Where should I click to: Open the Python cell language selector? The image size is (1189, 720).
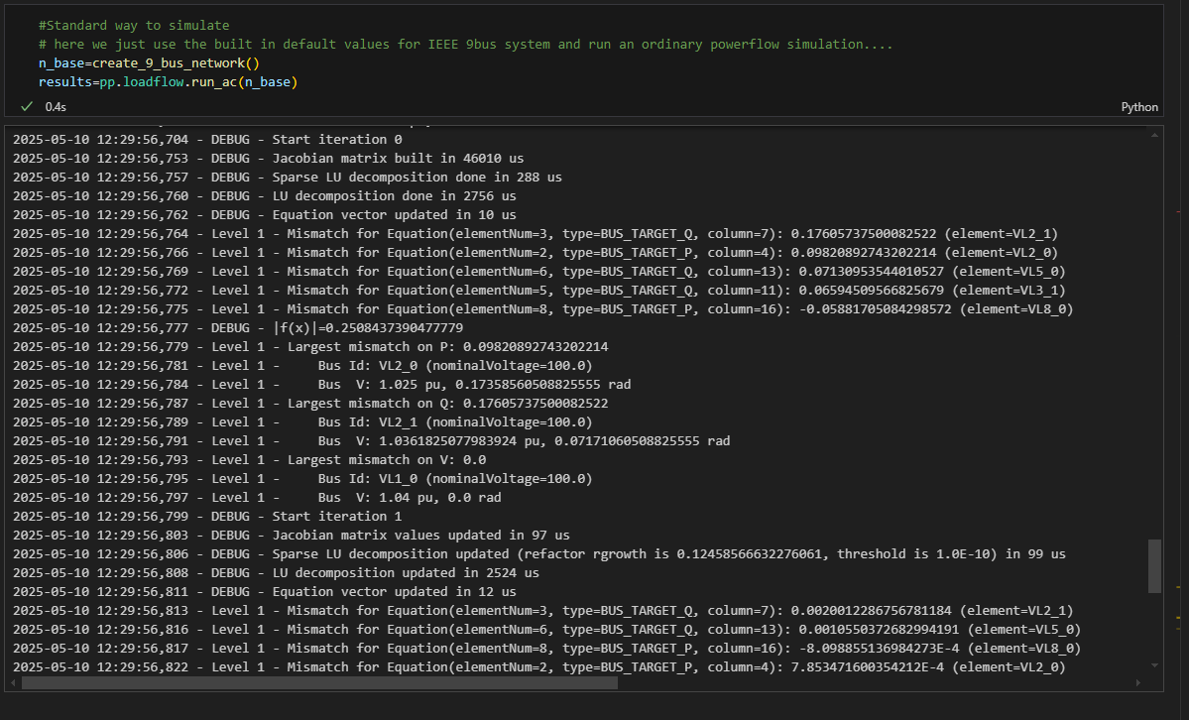[x=1139, y=107]
